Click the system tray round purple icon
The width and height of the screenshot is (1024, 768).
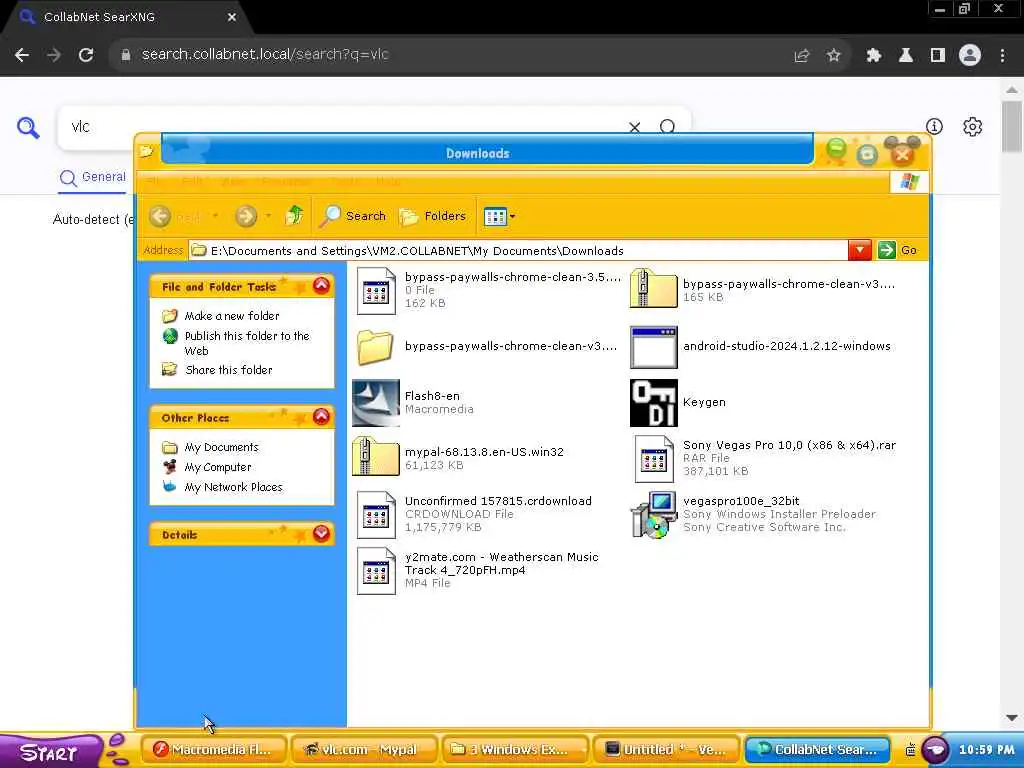(x=935, y=750)
